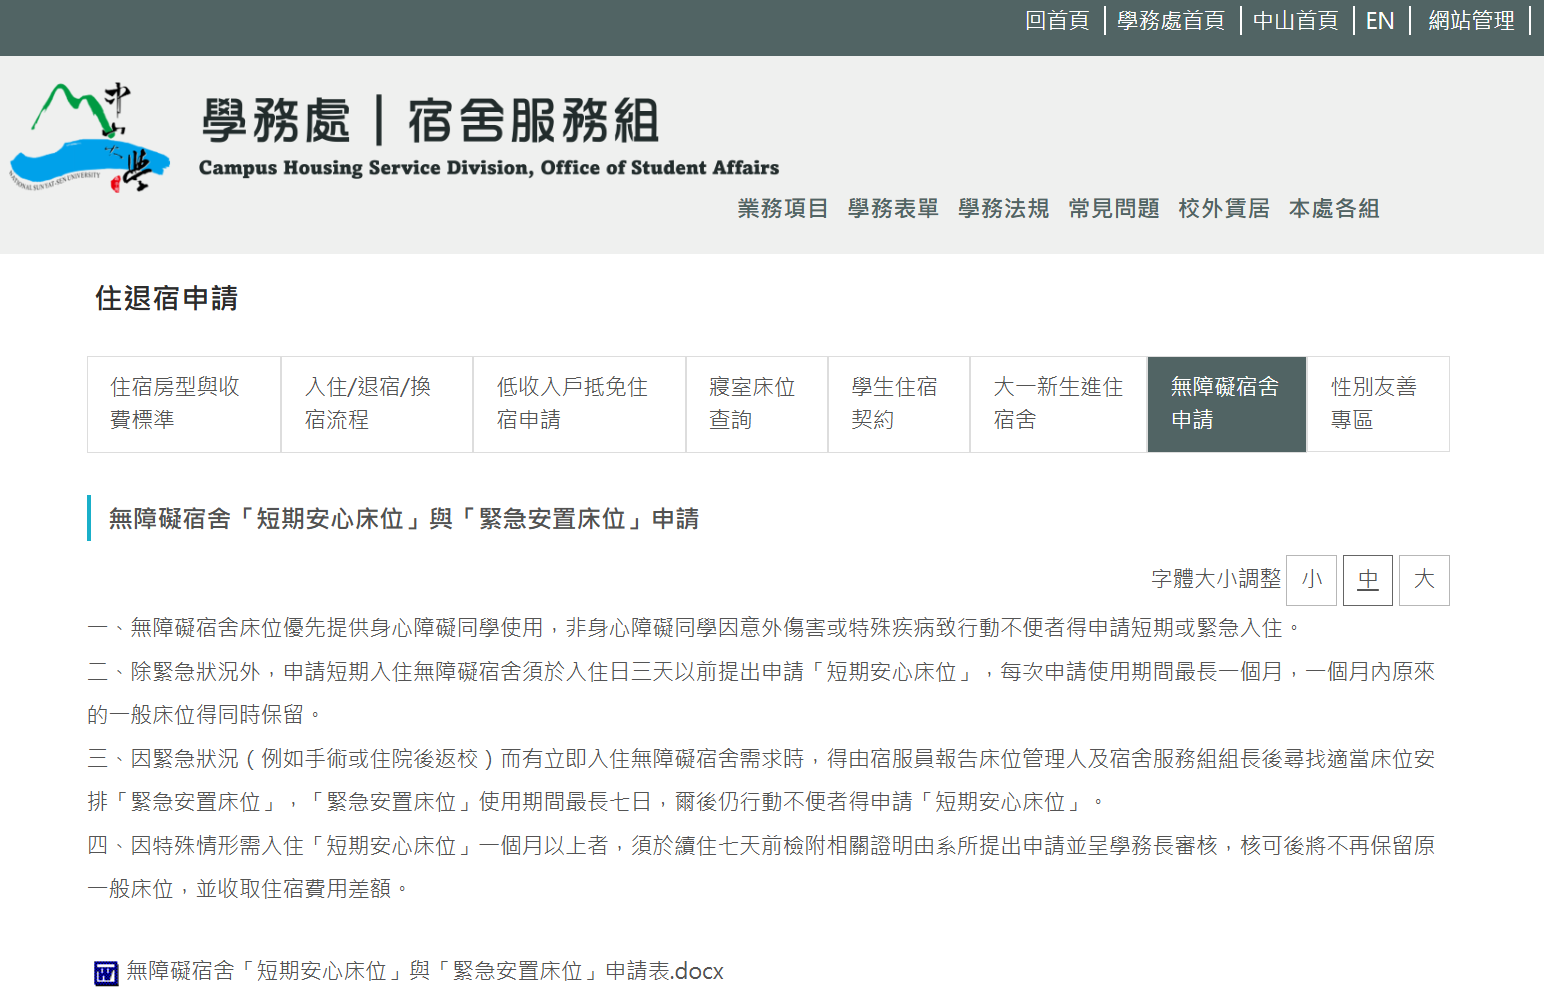Open the 學務法規 menu item
The height and width of the screenshot is (996, 1544).
(x=1003, y=208)
